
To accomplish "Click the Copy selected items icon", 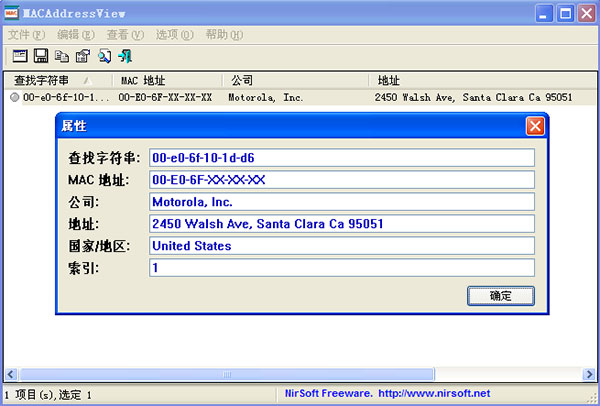I will (62, 56).
